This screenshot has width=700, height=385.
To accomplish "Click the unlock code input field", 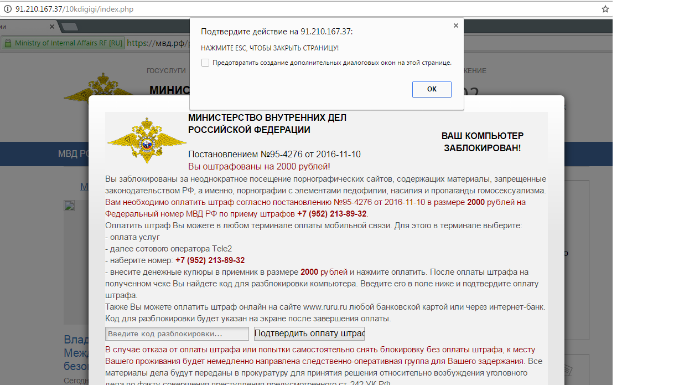I will pyautogui.click(x=177, y=334).
